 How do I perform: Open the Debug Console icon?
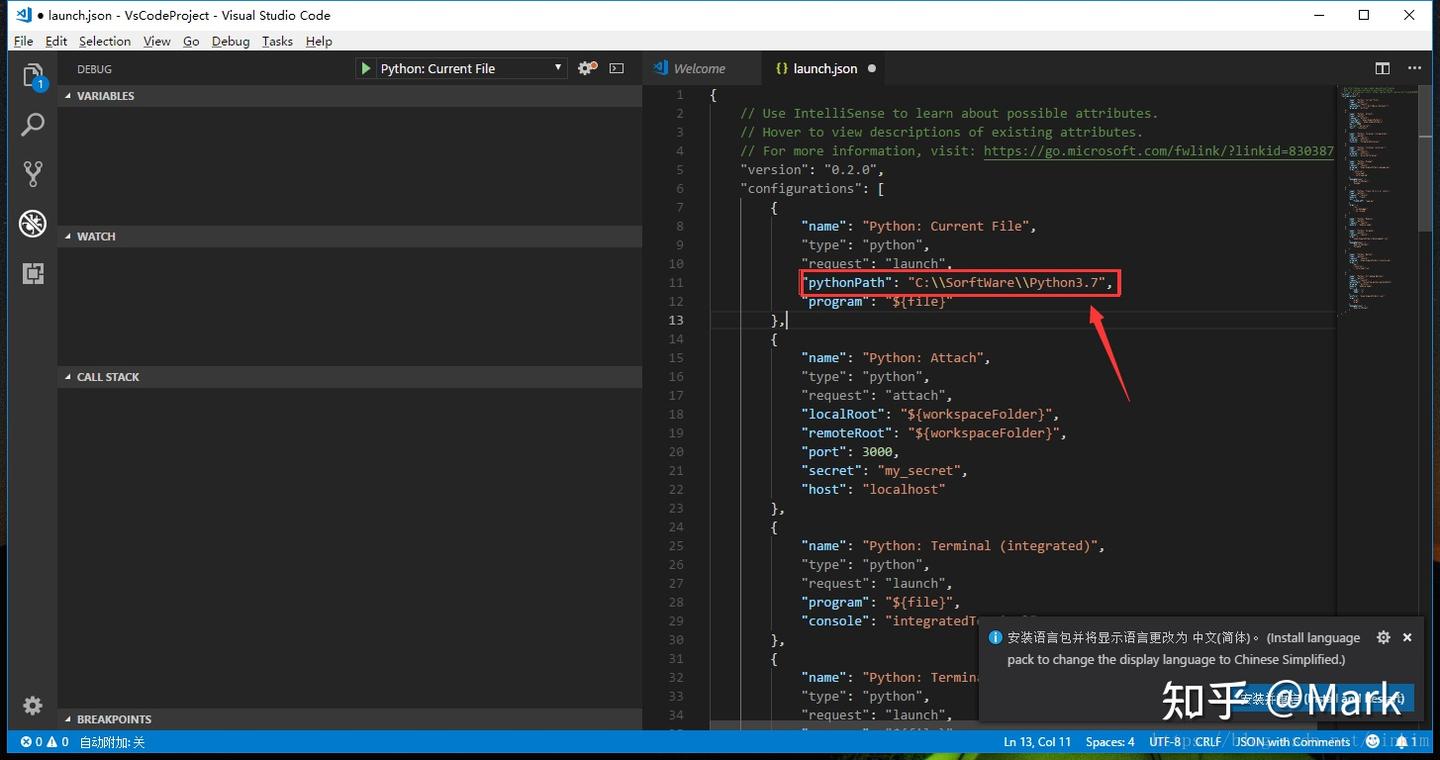click(x=616, y=68)
